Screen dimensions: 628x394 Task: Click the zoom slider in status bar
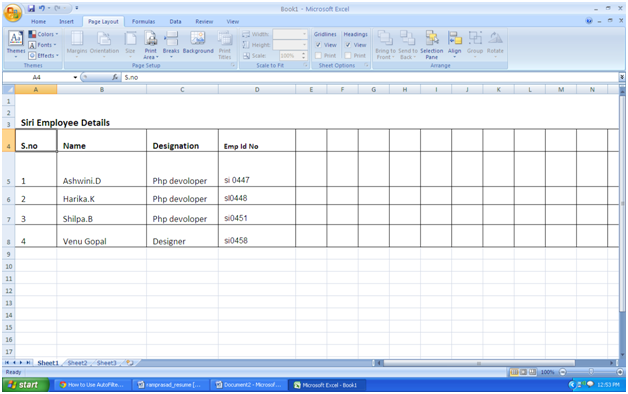(x=591, y=372)
